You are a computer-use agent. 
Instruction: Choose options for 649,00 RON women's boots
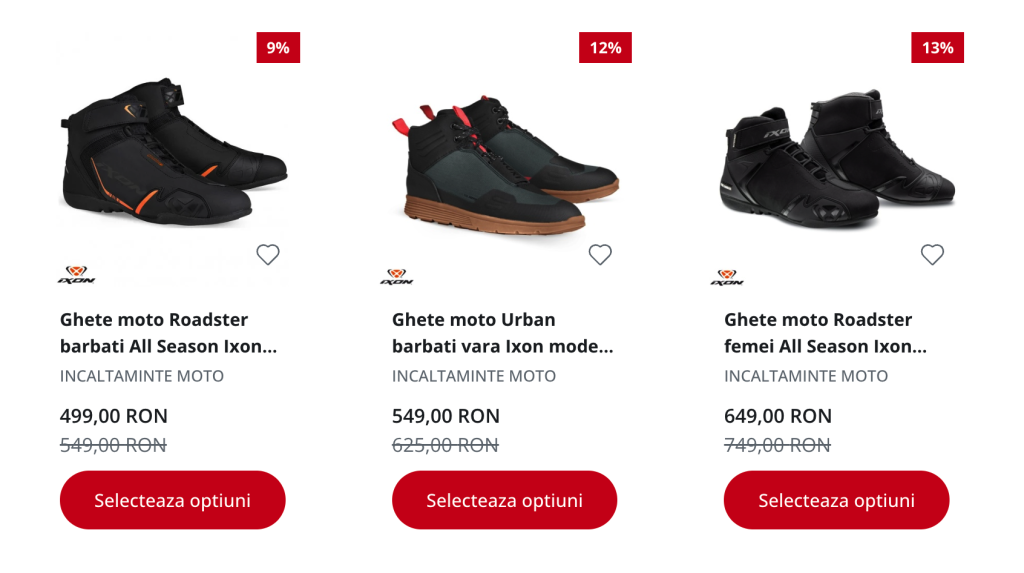tap(836, 500)
